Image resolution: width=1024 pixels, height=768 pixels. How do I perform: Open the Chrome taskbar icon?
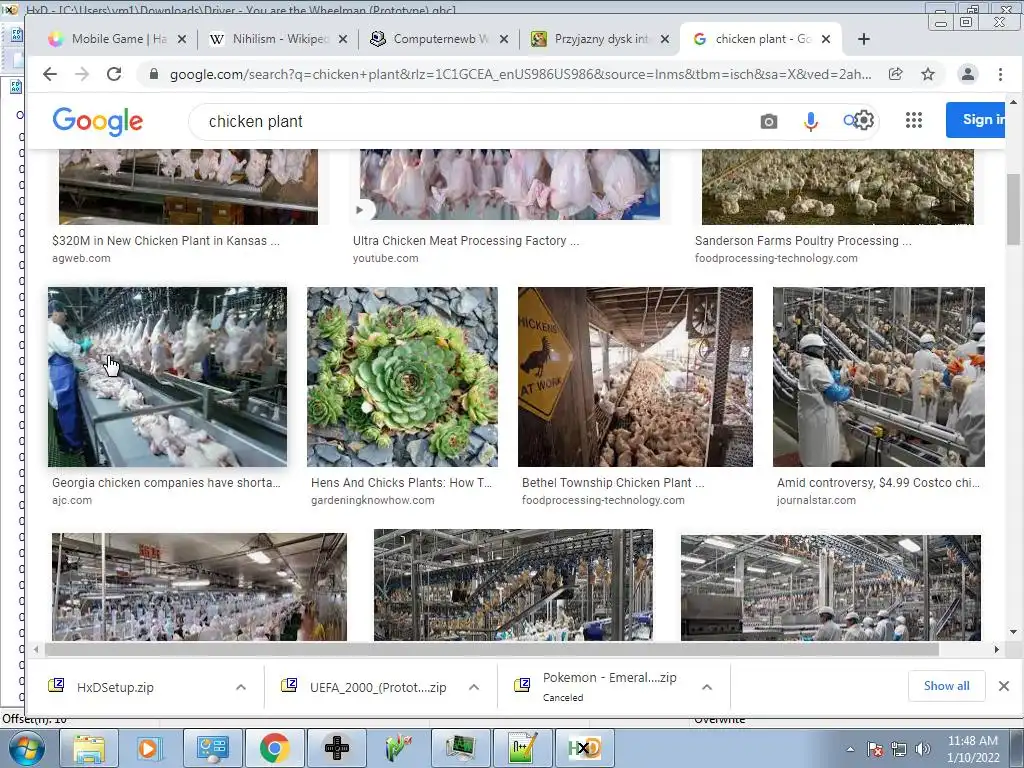274,748
